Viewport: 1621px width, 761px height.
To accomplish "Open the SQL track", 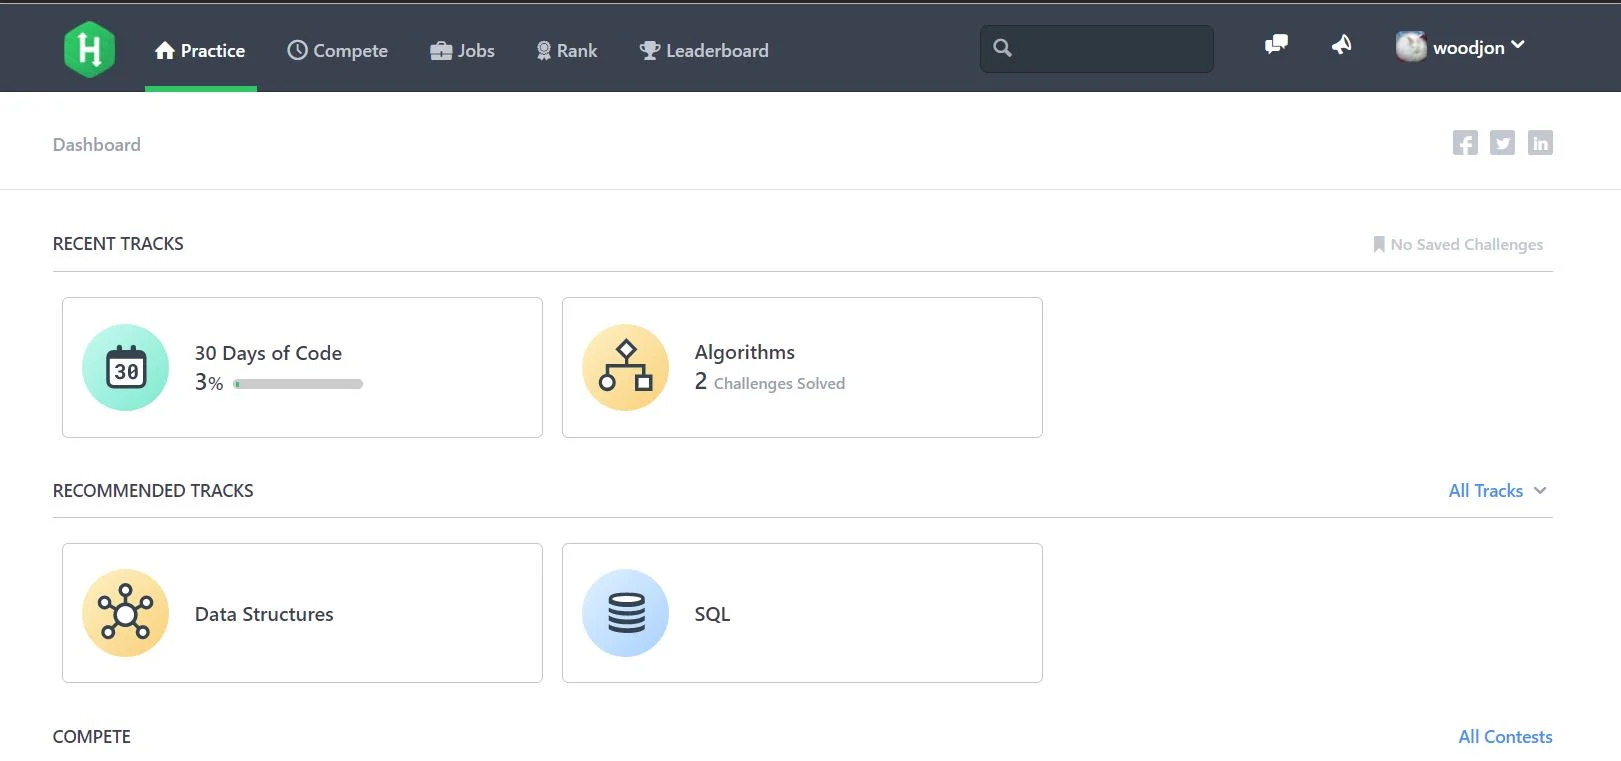I will [802, 613].
